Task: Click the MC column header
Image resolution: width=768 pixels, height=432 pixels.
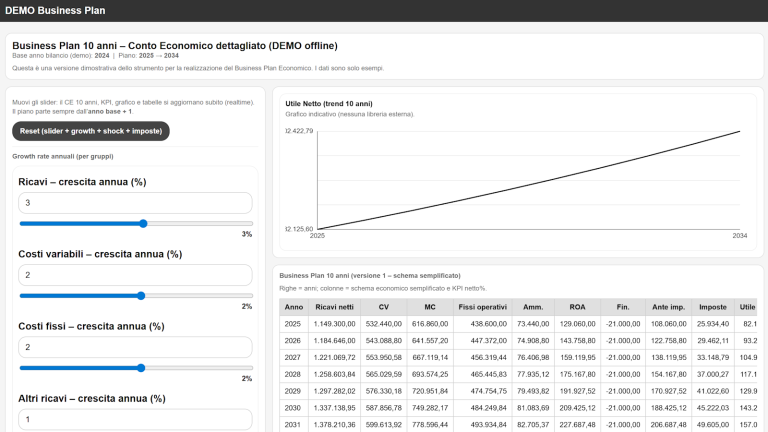Action: (431, 307)
